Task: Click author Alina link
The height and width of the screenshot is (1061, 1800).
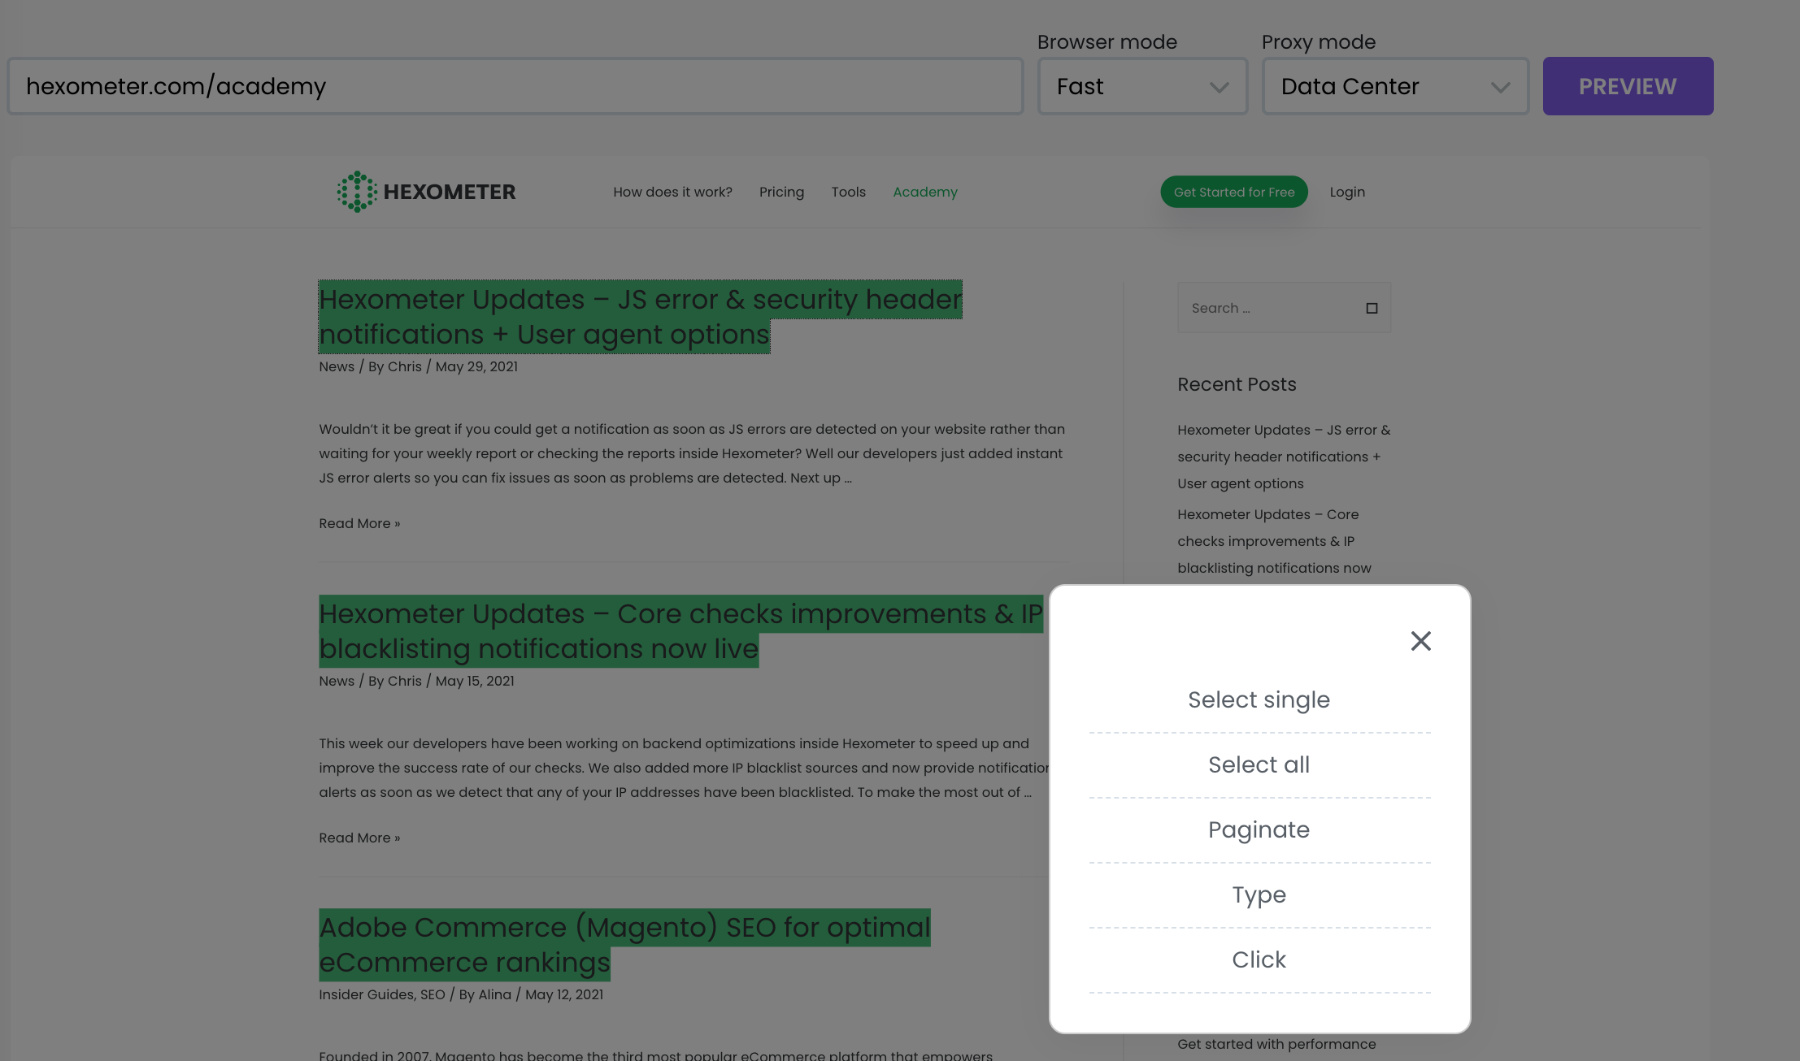Action: click(x=494, y=995)
